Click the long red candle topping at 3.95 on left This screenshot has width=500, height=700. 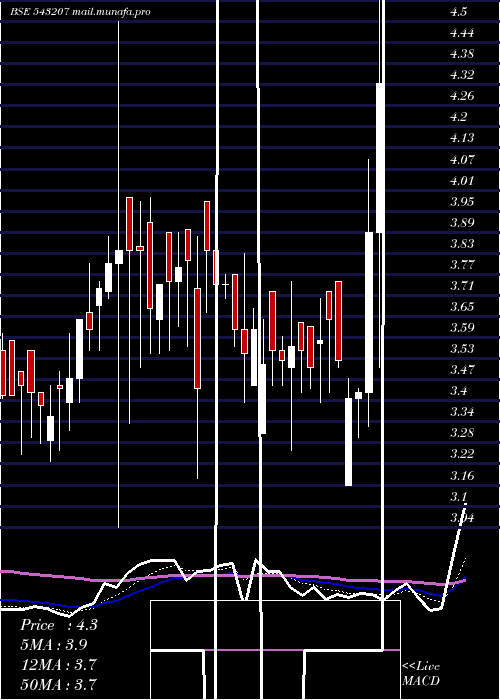(x=129, y=224)
